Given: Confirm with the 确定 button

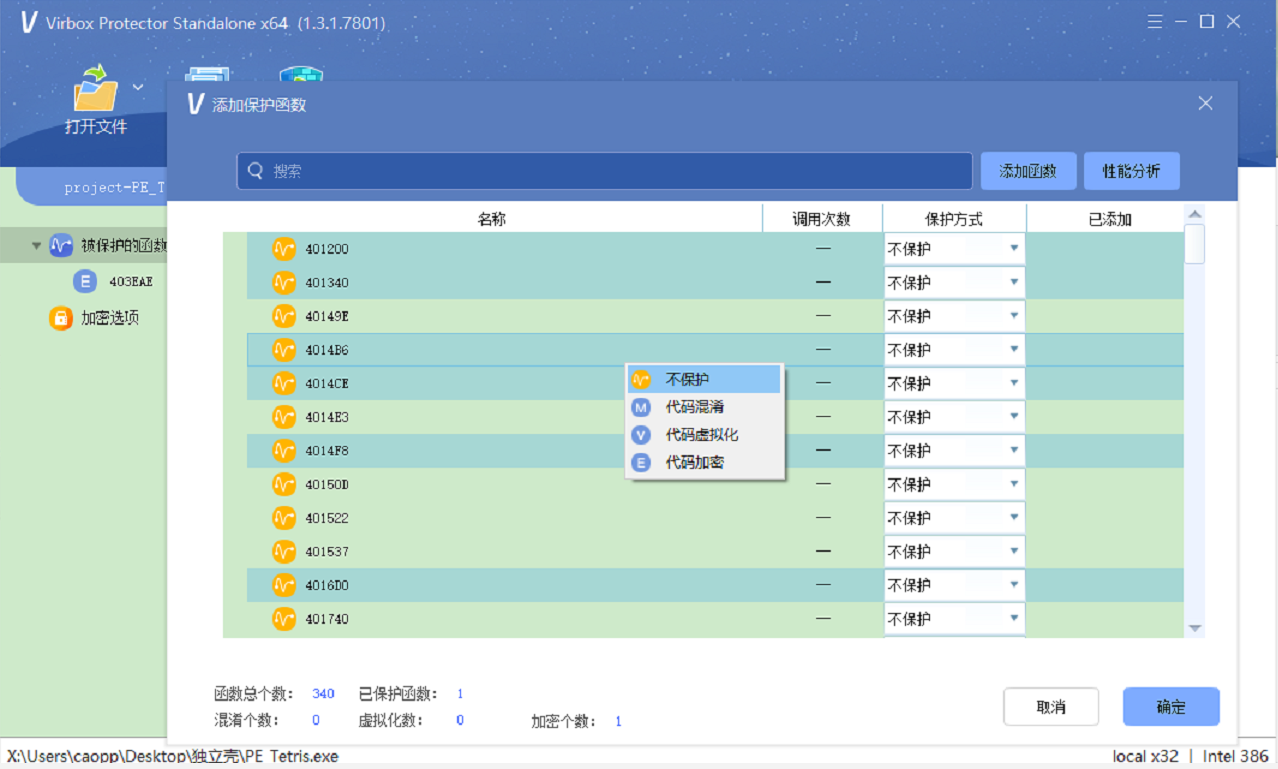Looking at the screenshot, I should (1170, 707).
